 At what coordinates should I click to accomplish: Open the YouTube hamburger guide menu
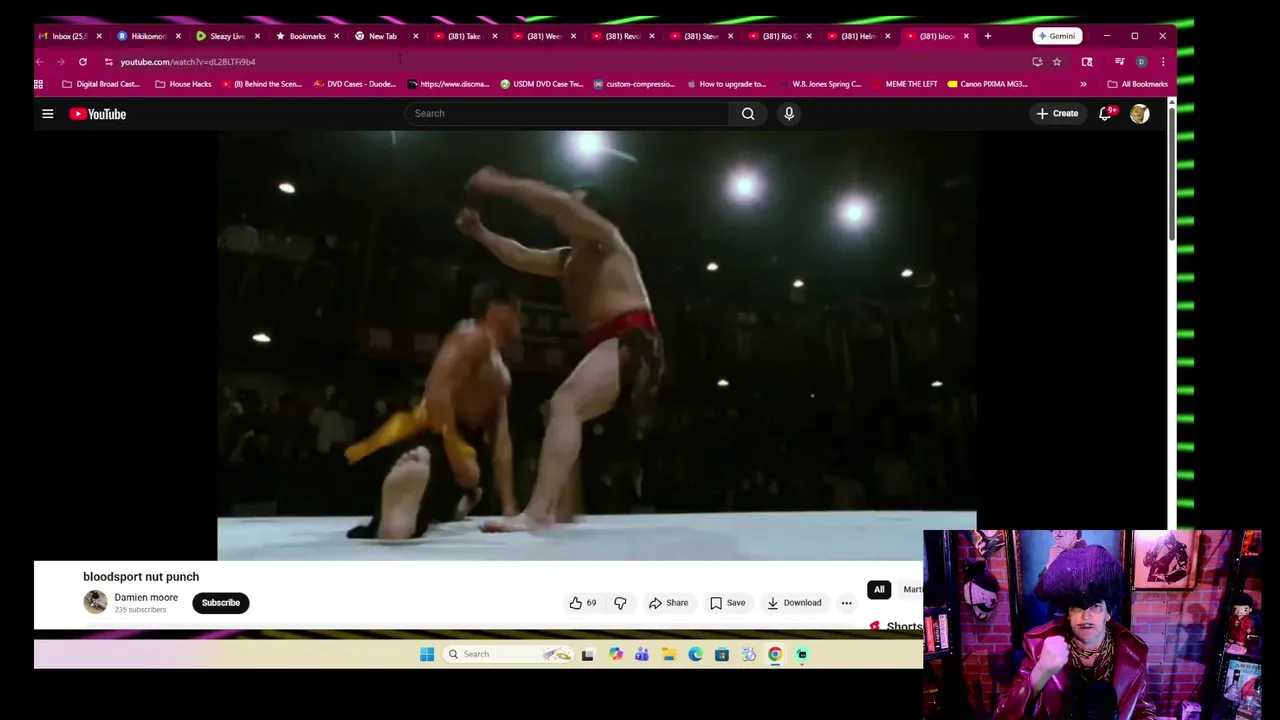pos(47,114)
